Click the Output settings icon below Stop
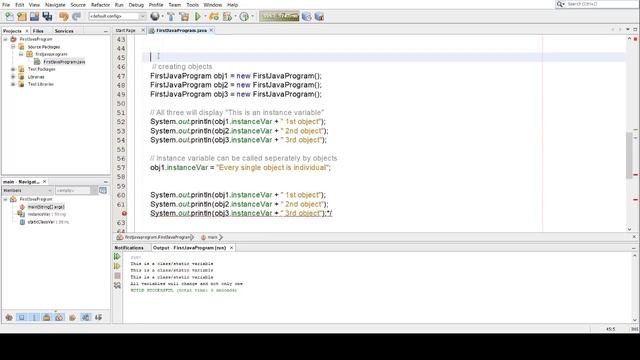The width and height of the screenshot is (640, 360). pyautogui.click(x=117, y=285)
